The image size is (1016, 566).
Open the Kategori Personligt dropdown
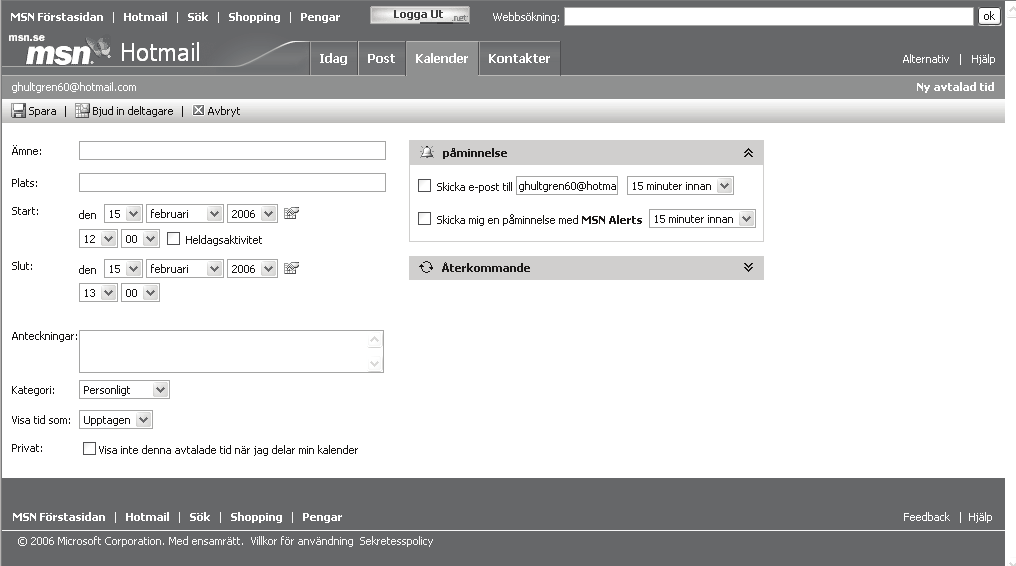[x=124, y=390]
